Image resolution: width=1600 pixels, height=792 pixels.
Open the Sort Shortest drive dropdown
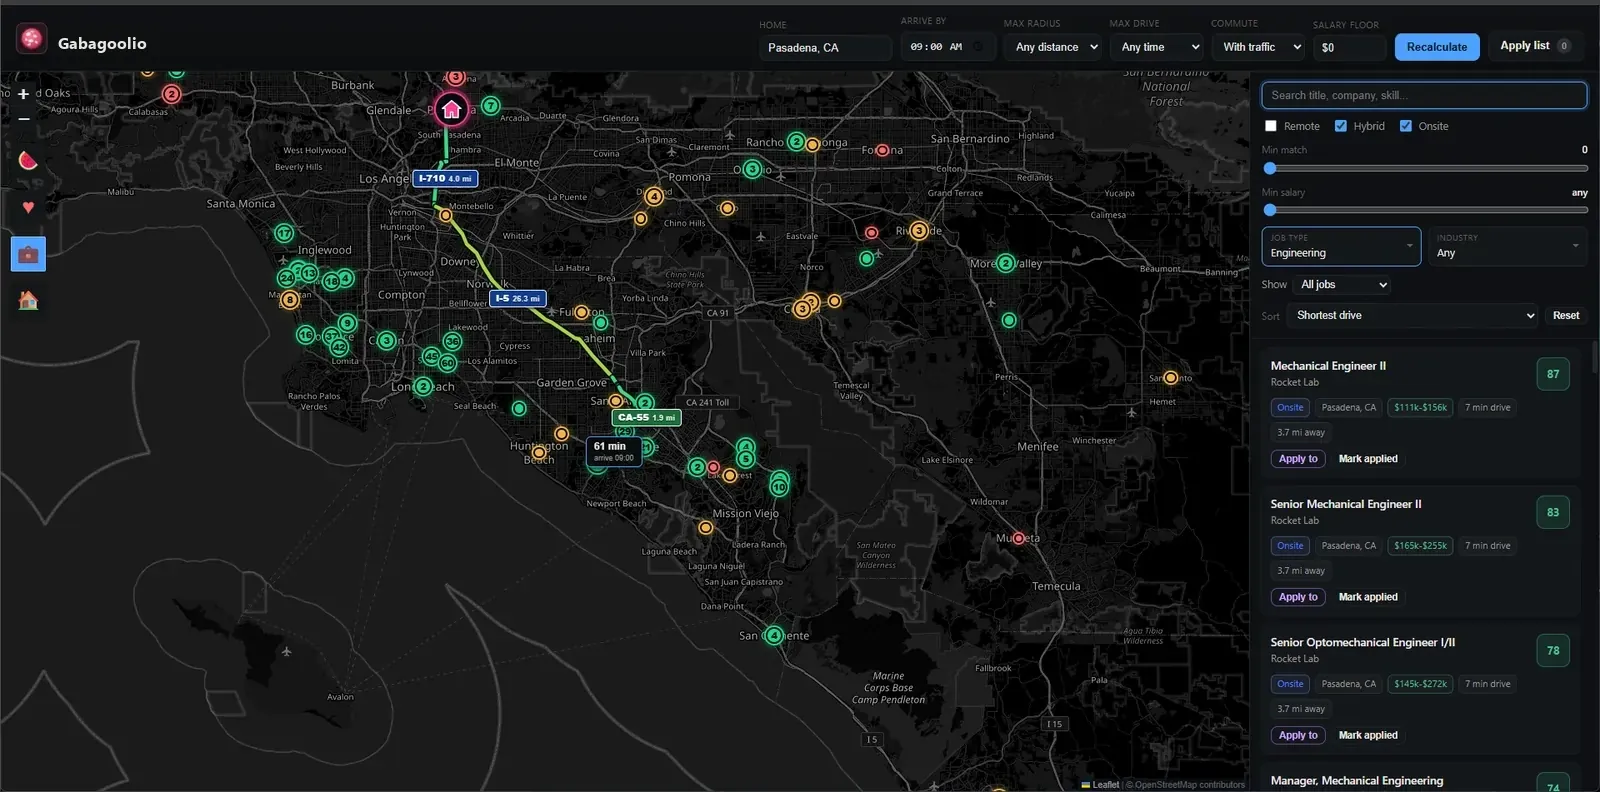[x=1413, y=315]
